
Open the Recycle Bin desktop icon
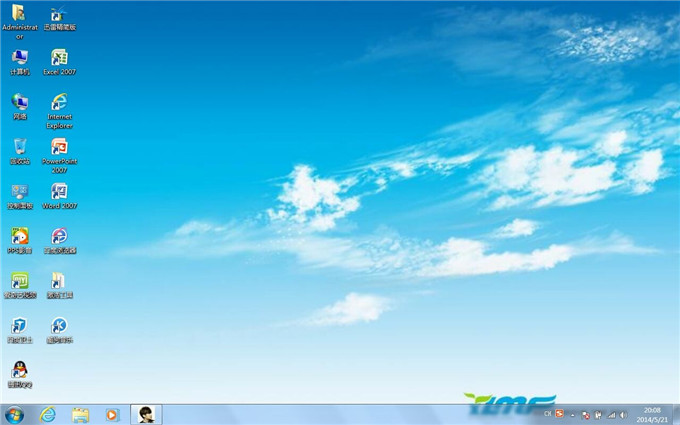point(19,148)
